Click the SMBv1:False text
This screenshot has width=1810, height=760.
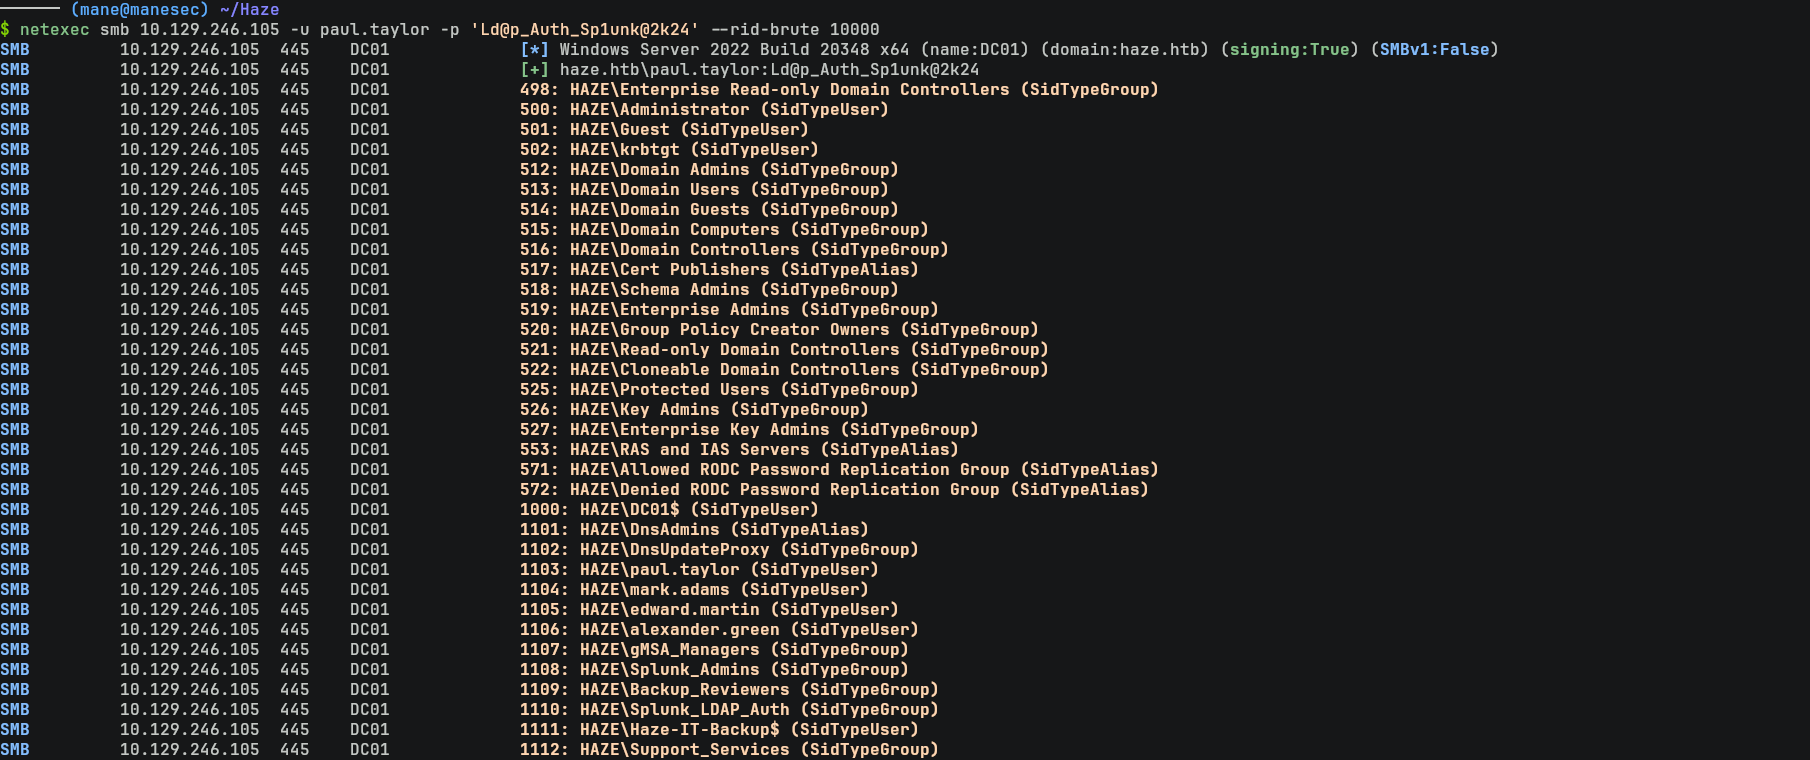pyautogui.click(x=1434, y=49)
